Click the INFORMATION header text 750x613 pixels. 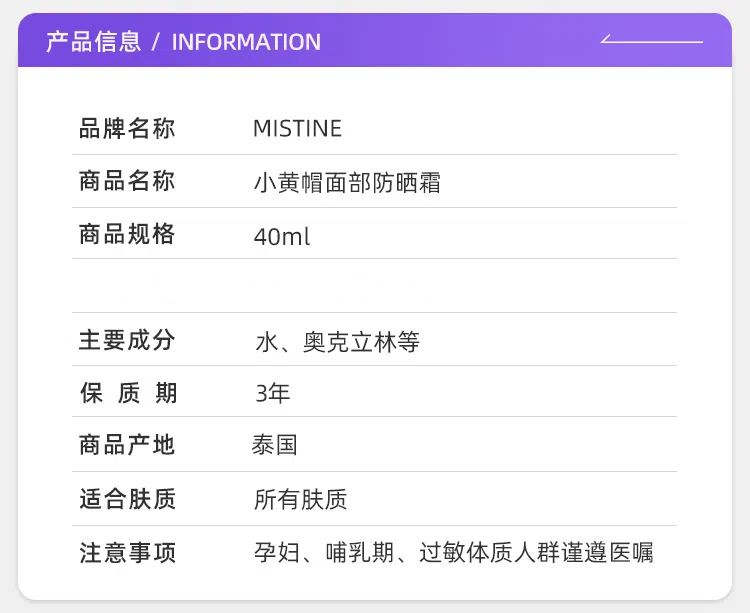[246, 42]
